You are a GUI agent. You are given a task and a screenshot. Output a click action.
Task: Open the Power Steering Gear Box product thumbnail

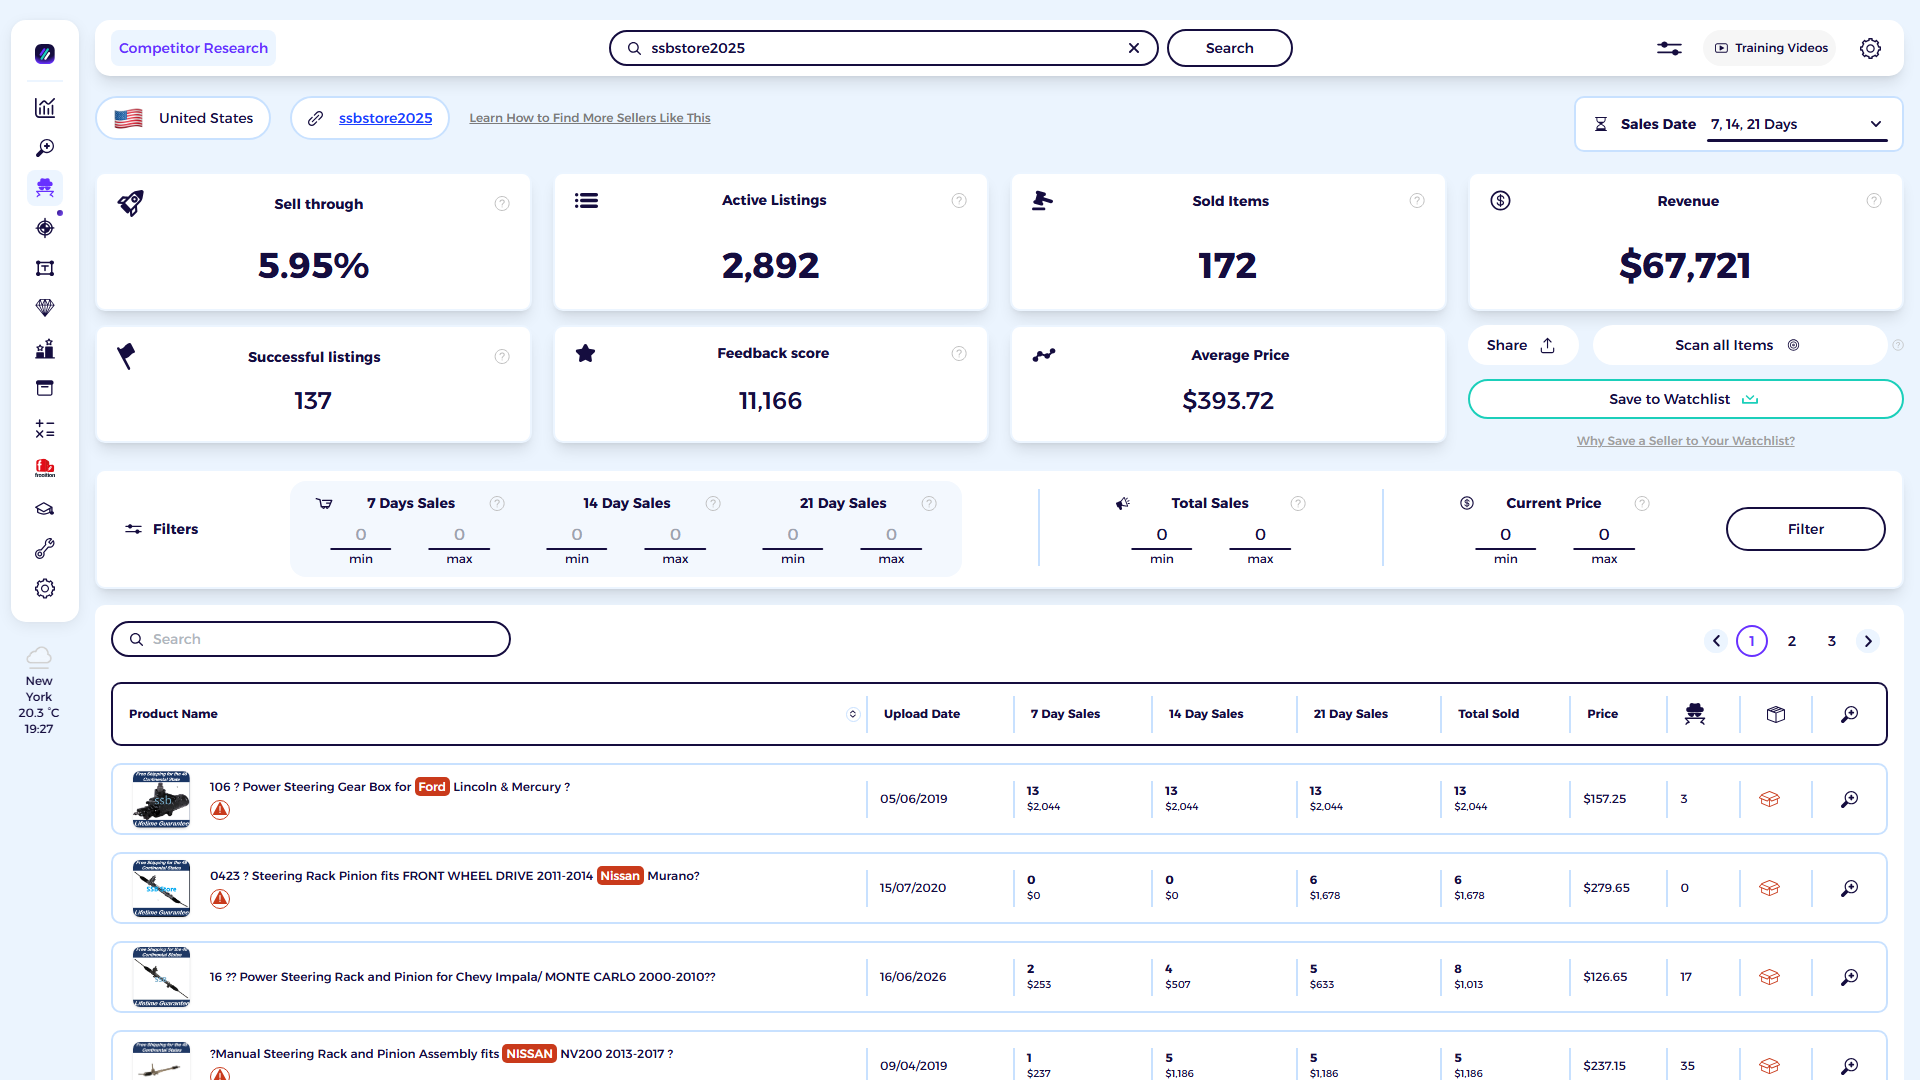pyautogui.click(x=161, y=799)
